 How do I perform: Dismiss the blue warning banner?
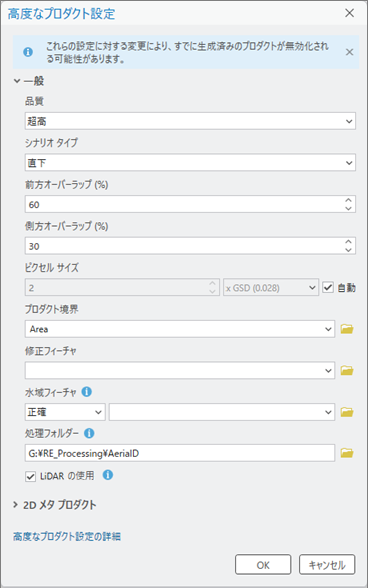(x=349, y=52)
